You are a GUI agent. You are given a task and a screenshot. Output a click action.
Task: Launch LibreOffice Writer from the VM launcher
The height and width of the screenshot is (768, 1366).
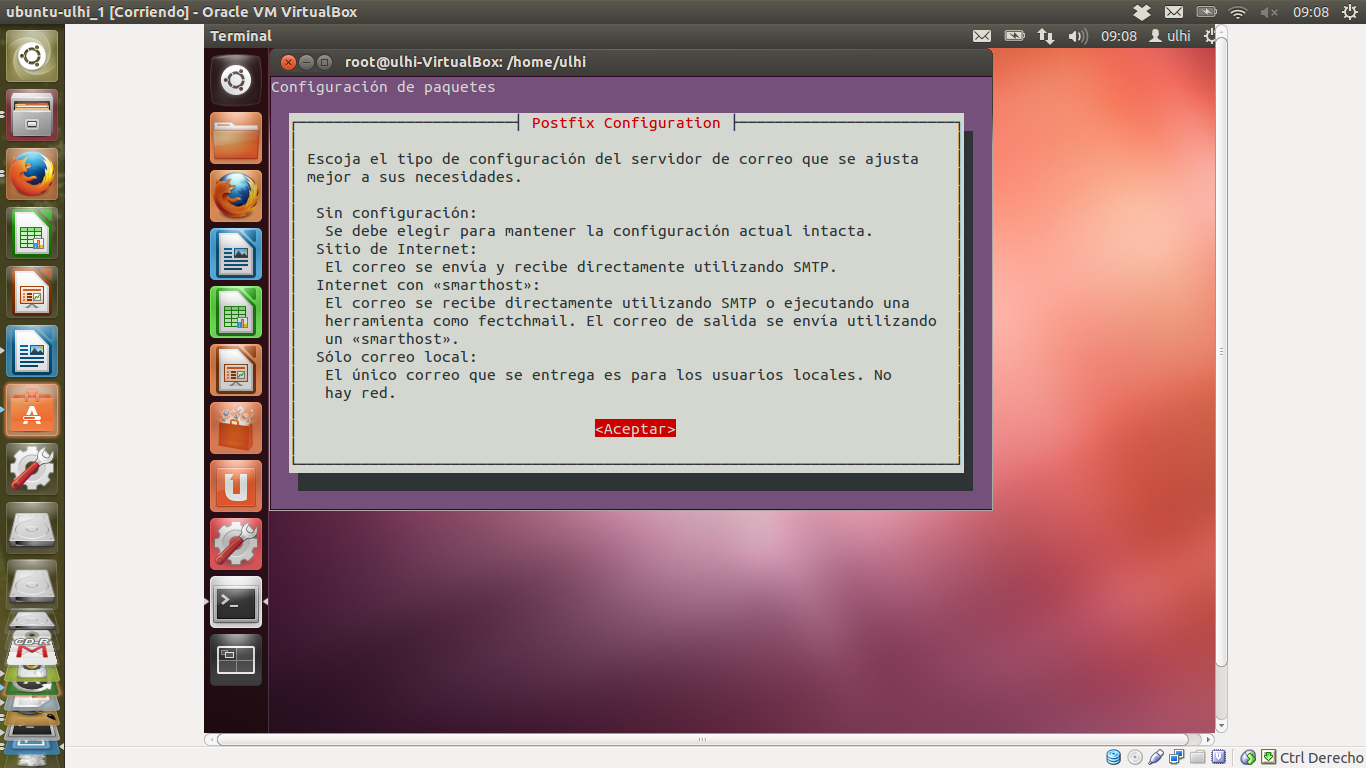[x=236, y=254]
